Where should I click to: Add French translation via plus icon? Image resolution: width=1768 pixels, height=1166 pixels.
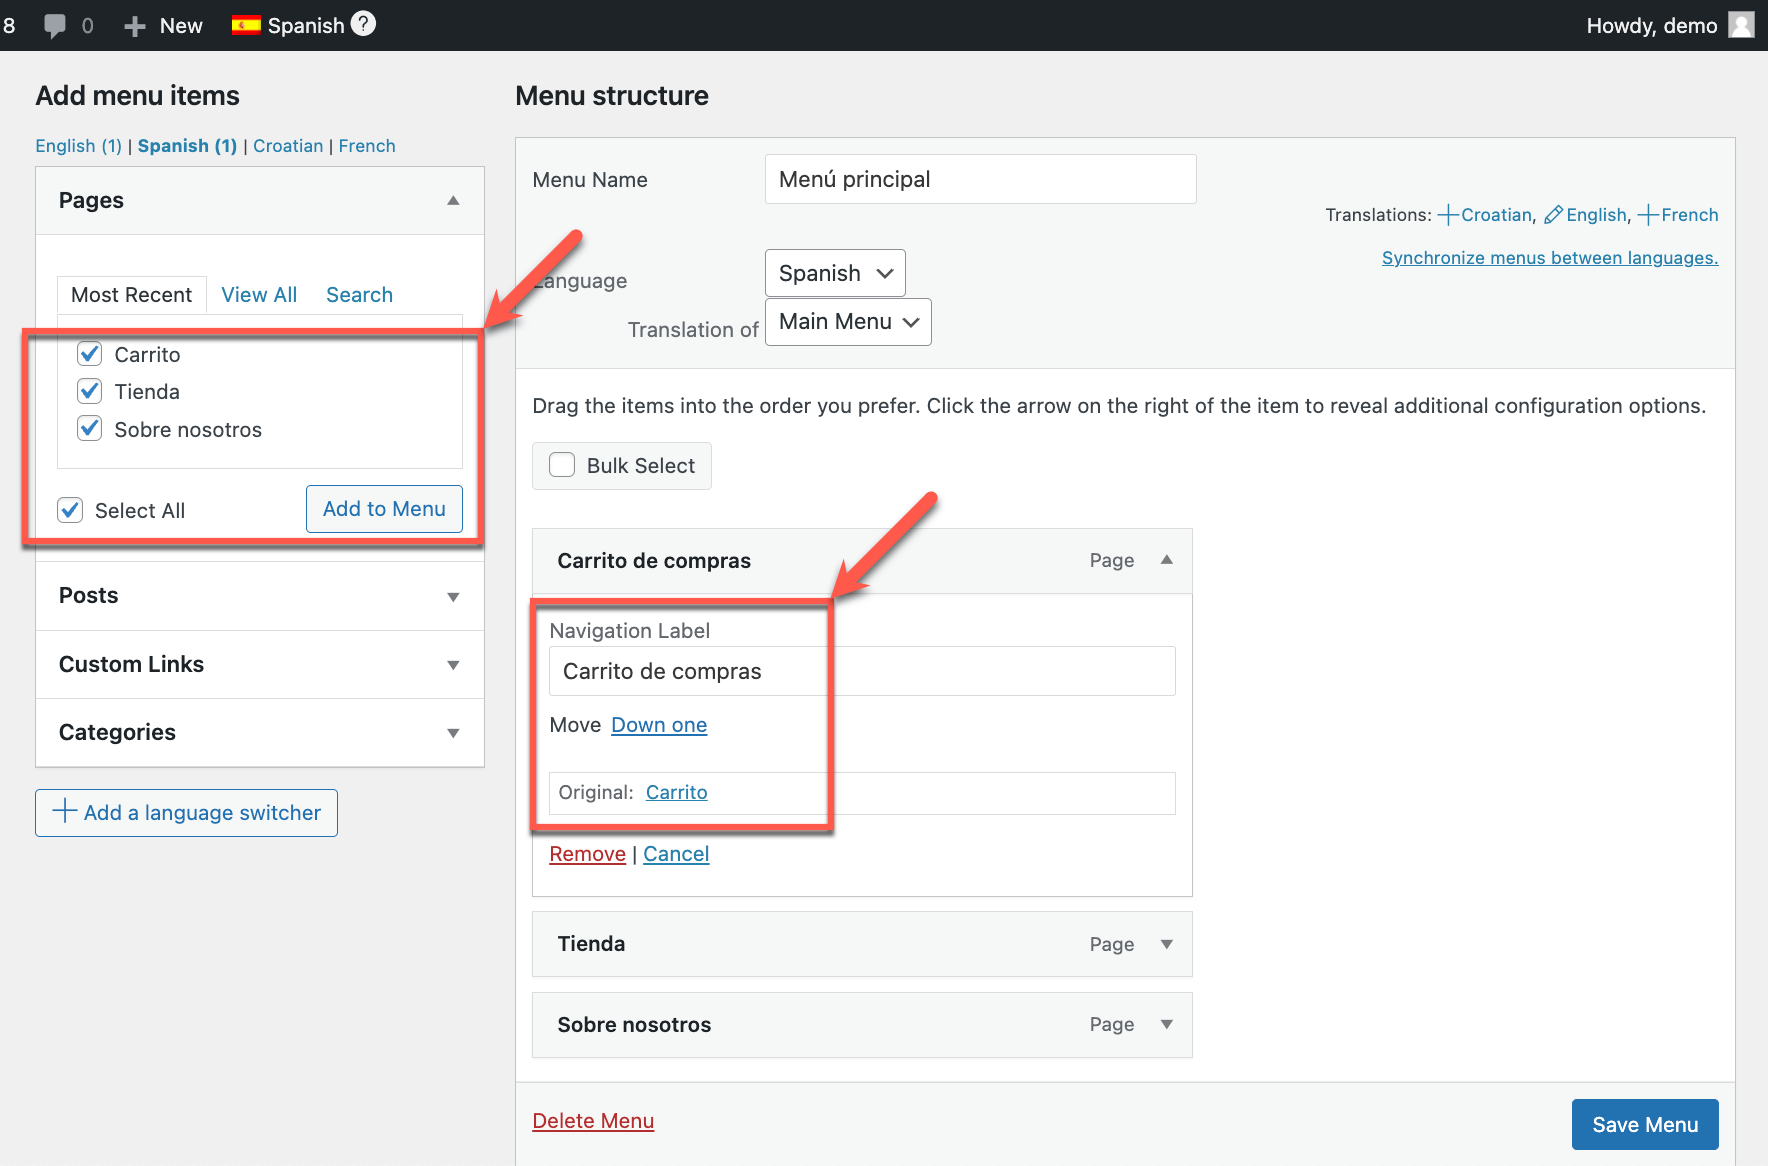tap(1648, 215)
